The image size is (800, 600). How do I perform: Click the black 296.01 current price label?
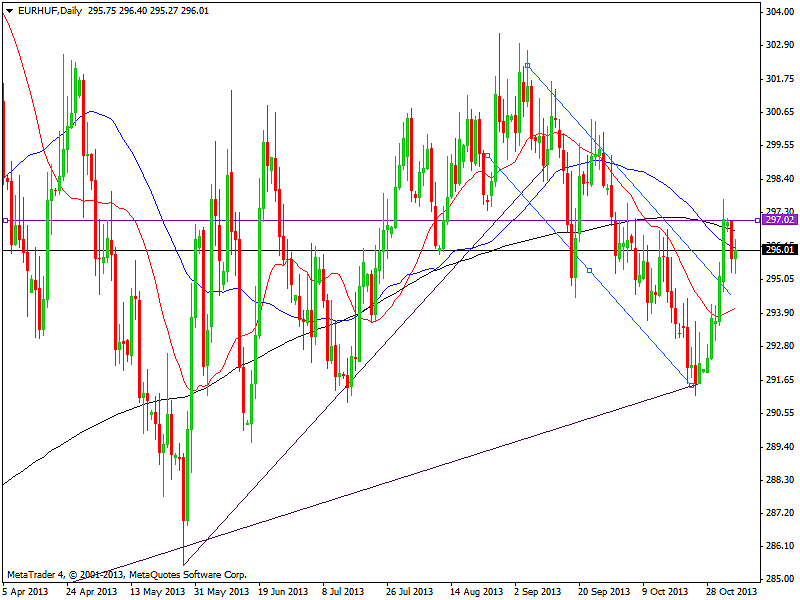tap(777, 250)
